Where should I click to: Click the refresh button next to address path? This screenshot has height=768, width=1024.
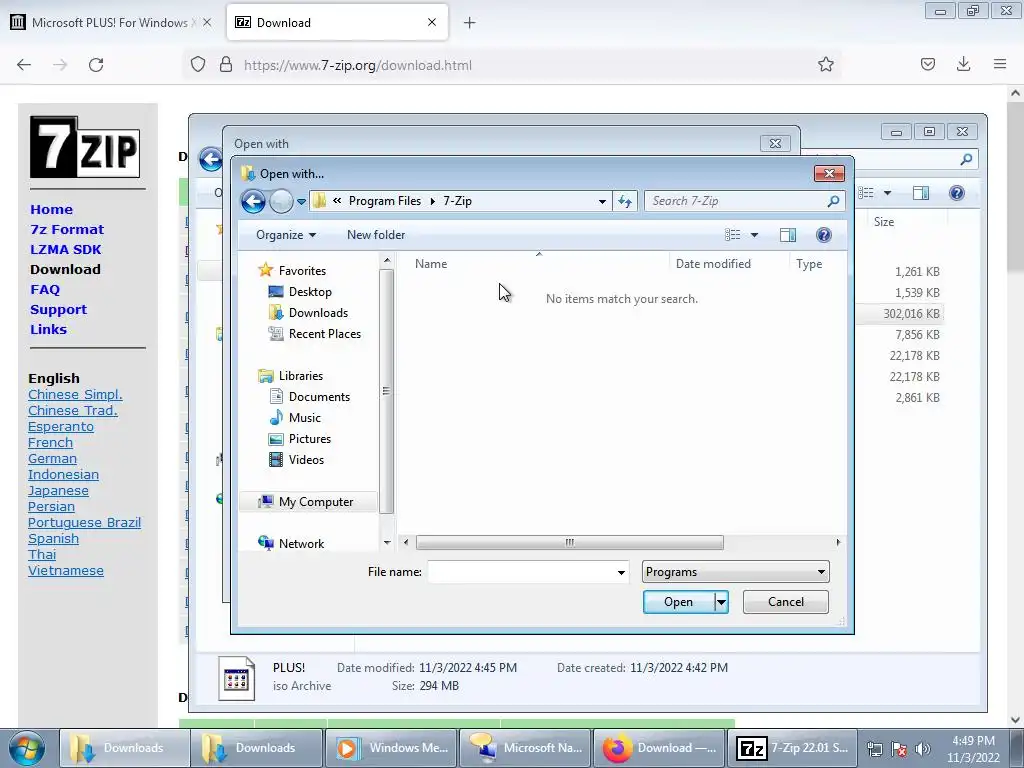click(x=625, y=201)
